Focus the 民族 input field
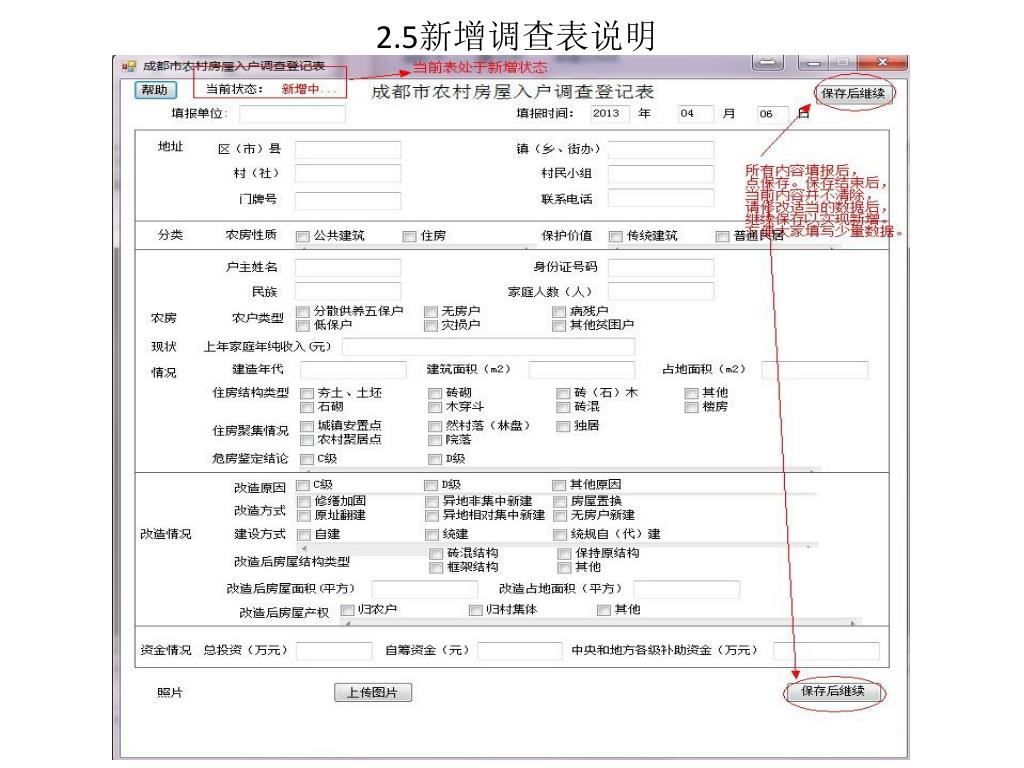Image resolution: width=1024 pixels, height=768 pixels. pyautogui.click(x=347, y=291)
